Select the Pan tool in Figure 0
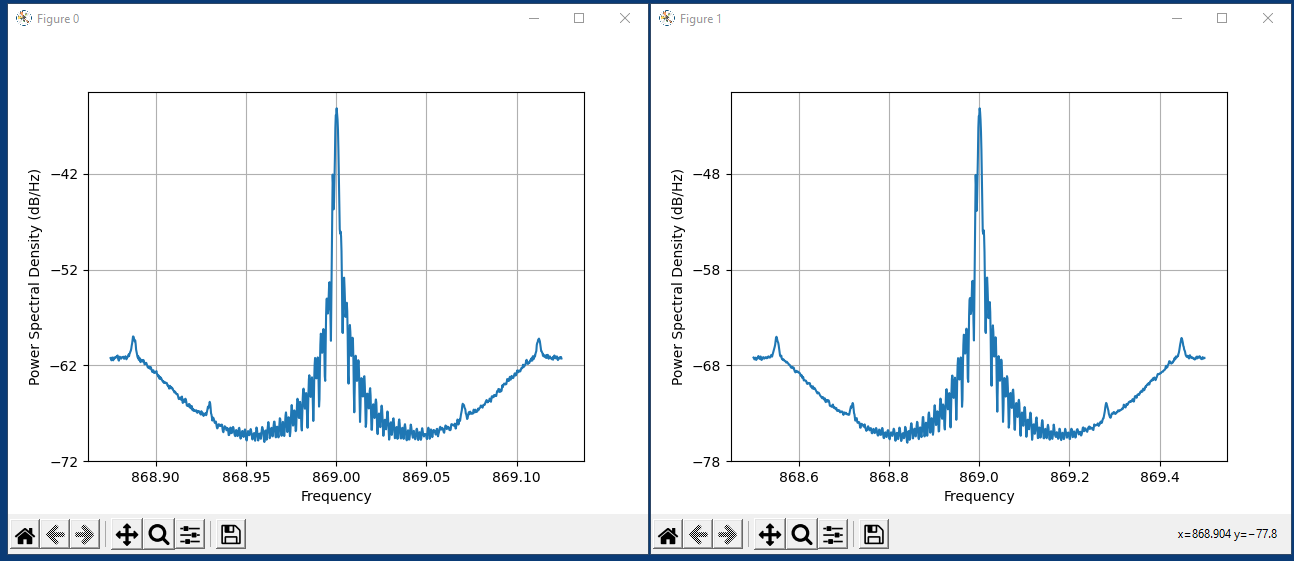The height and width of the screenshot is (561, 1294). click(127, 535)
